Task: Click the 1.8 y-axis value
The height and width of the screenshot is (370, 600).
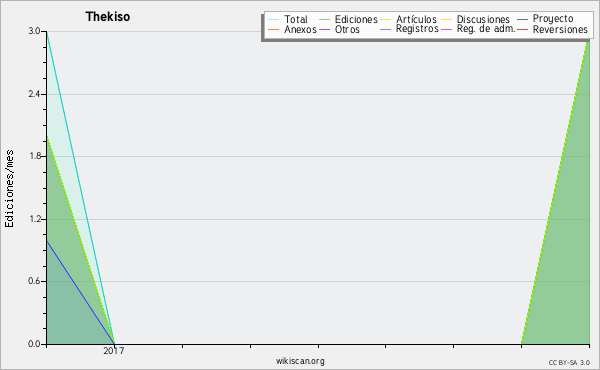Action: tap(34, 156)
